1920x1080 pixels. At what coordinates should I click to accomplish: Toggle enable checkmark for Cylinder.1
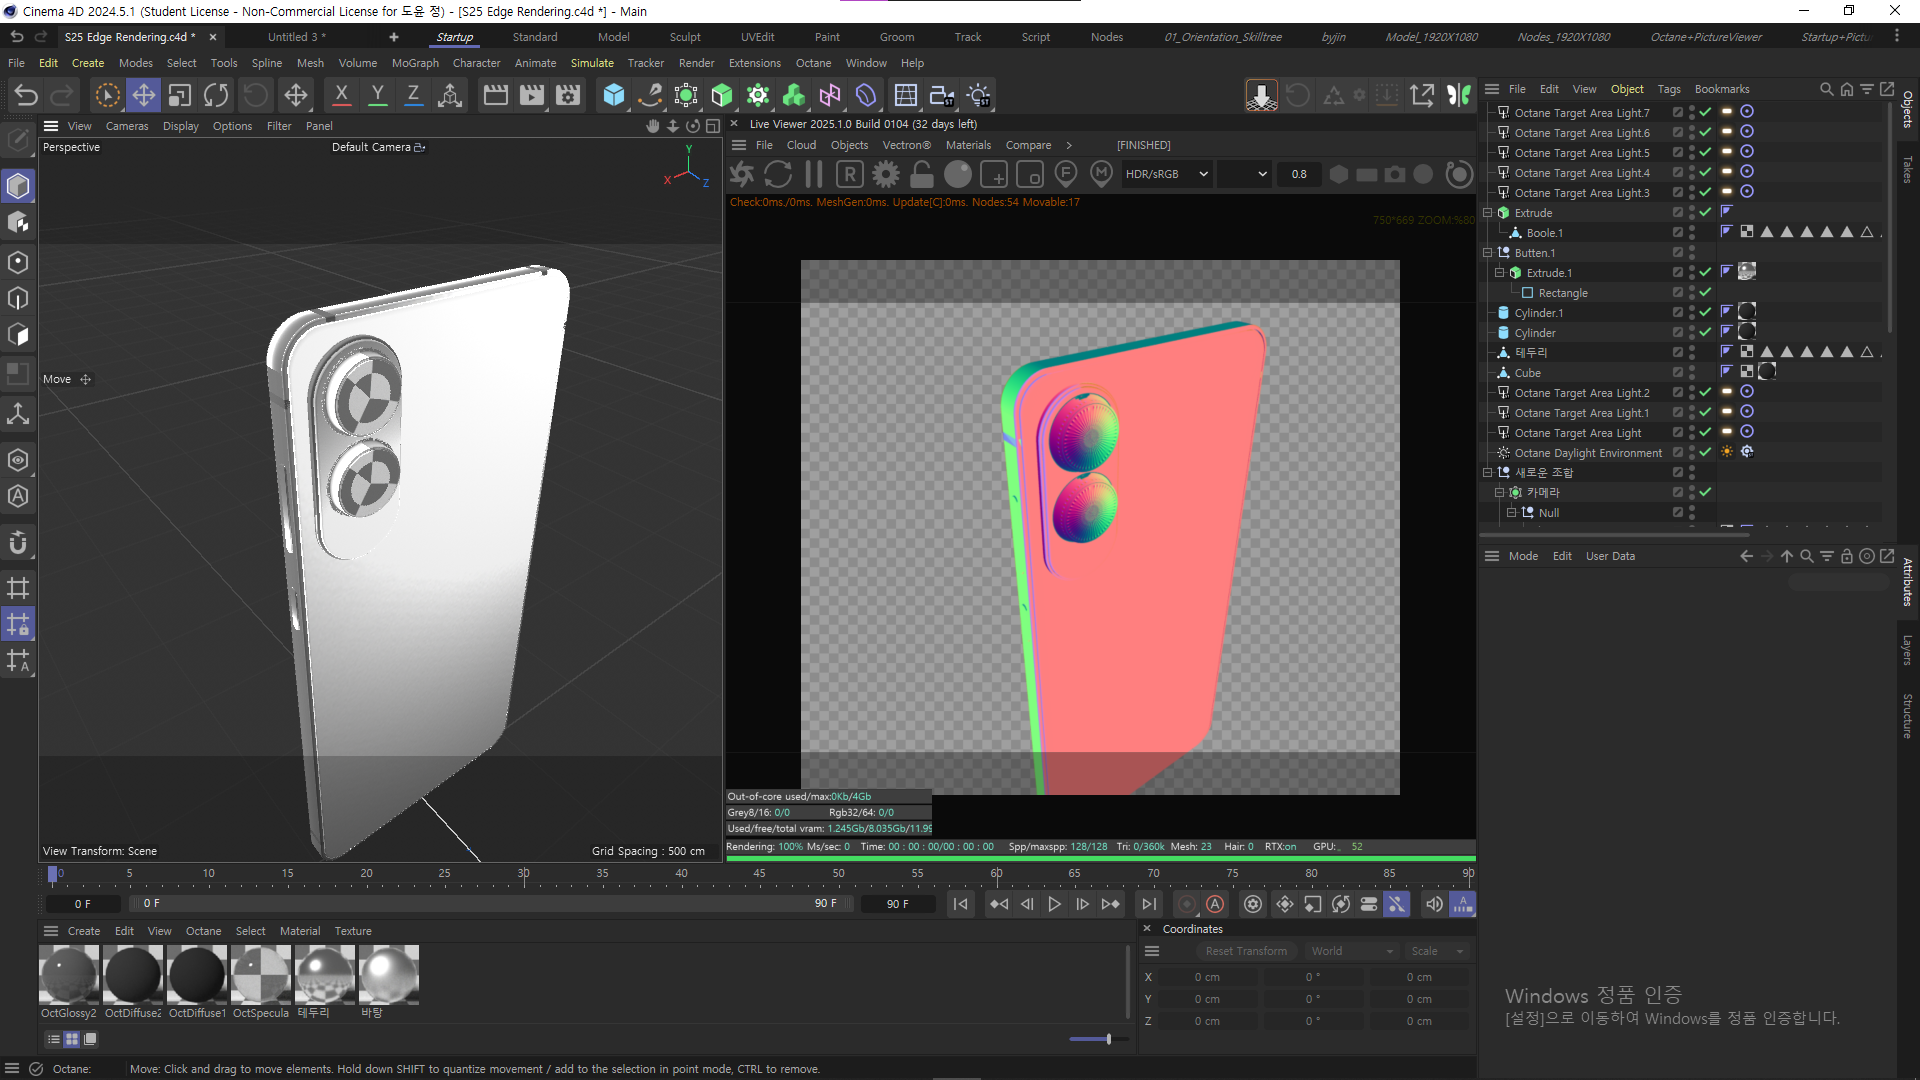coord(1705,312)
